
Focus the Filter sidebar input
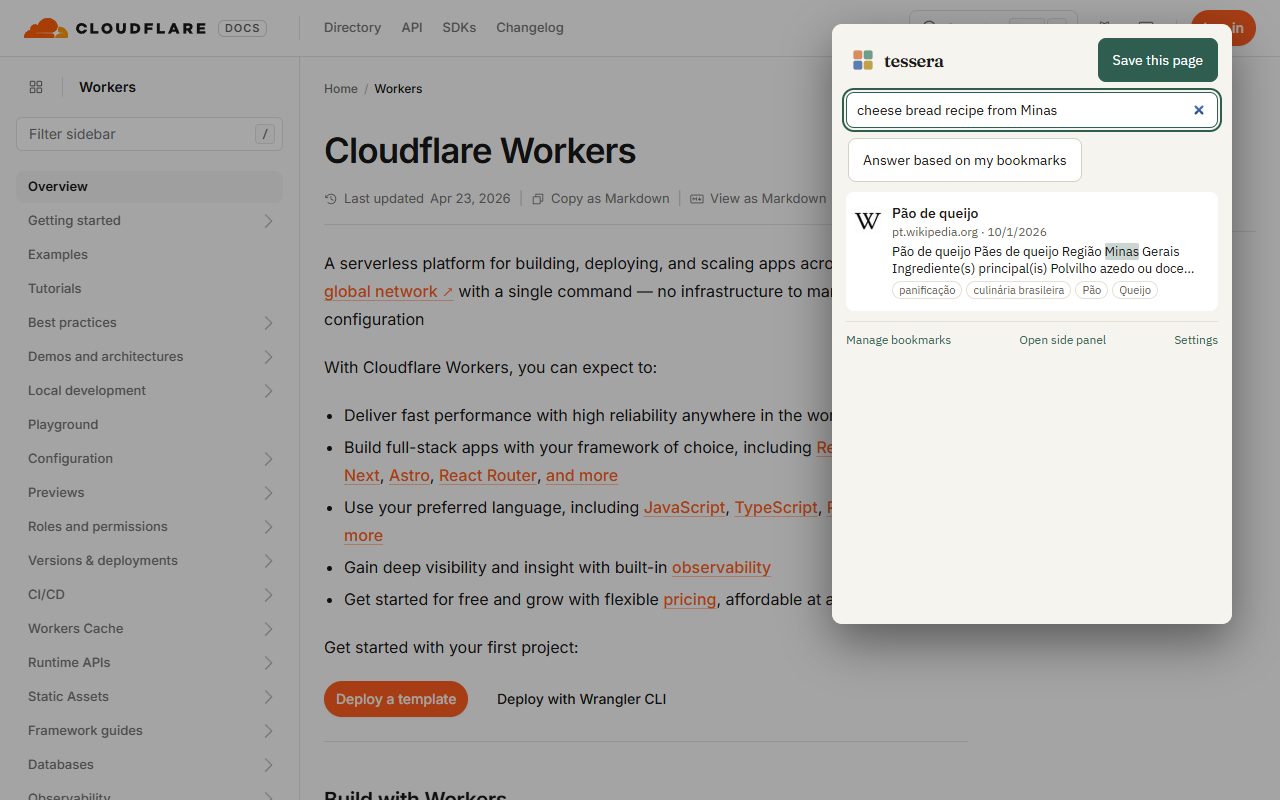click(149, 134)
